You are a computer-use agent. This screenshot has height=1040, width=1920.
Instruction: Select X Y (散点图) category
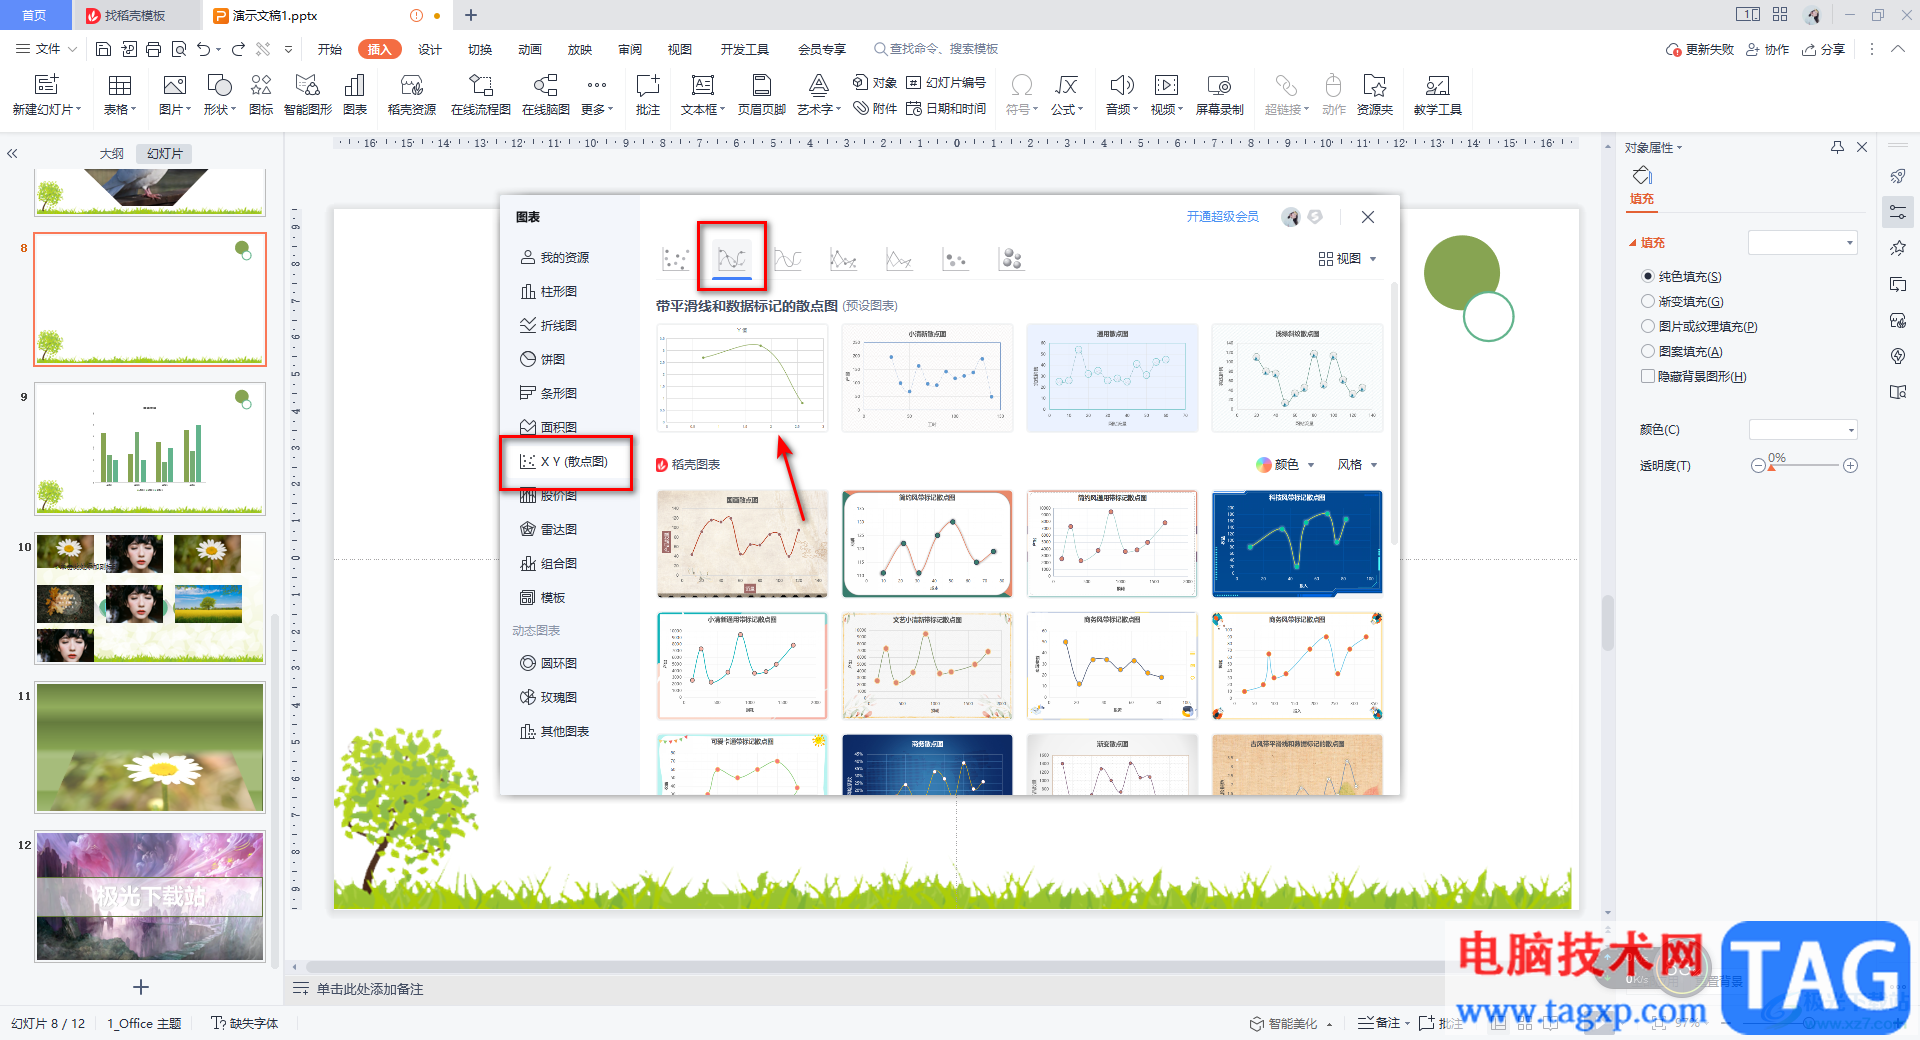(x=566, y=462)
